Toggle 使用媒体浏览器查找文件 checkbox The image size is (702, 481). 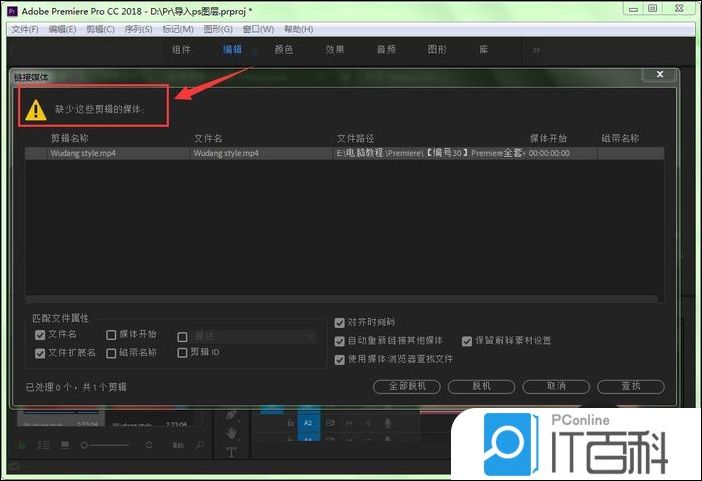pyautogui.click(x=339, y=360)
